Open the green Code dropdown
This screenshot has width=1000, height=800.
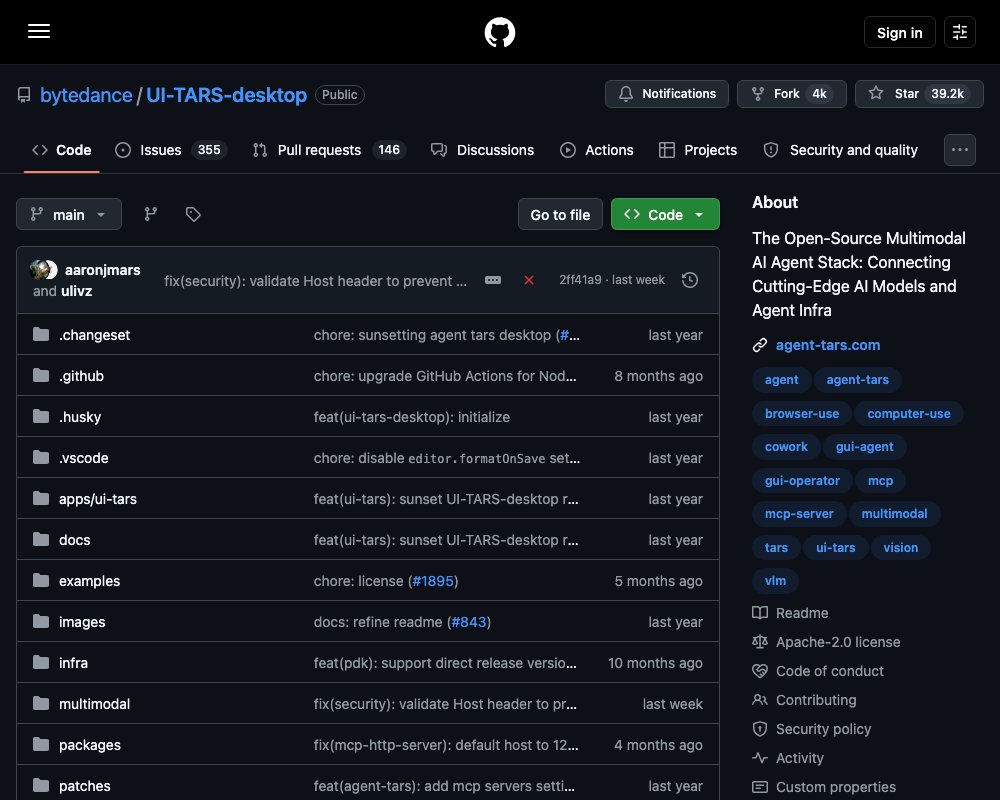point(665,214)
